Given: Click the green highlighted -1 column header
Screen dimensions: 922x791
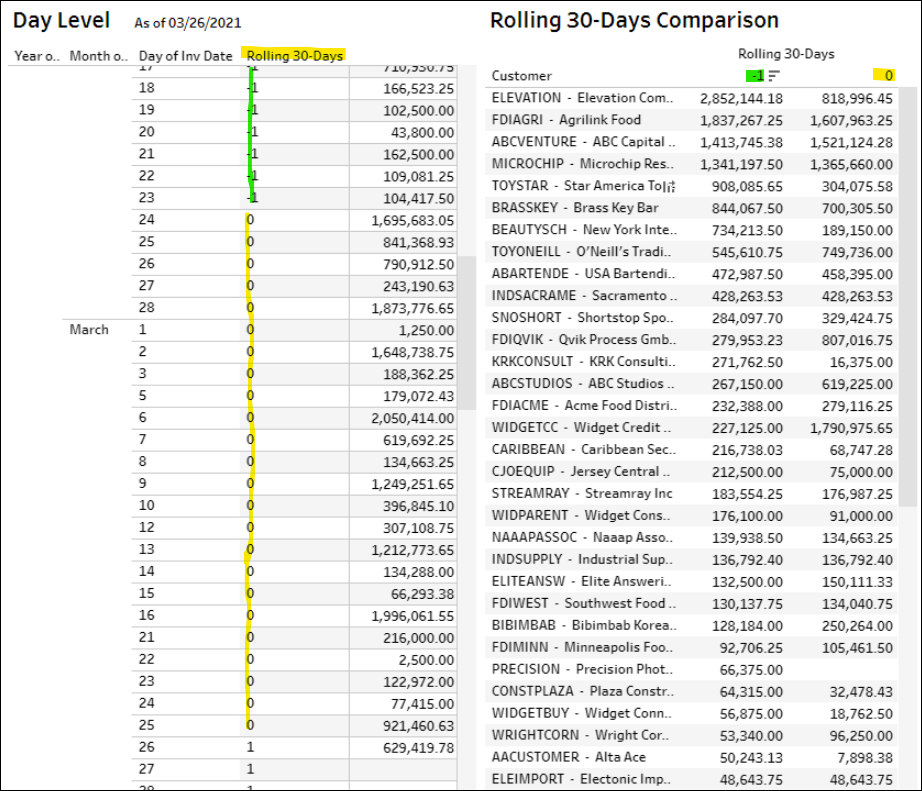Looking at the screenshot, I should pos(758,76).
